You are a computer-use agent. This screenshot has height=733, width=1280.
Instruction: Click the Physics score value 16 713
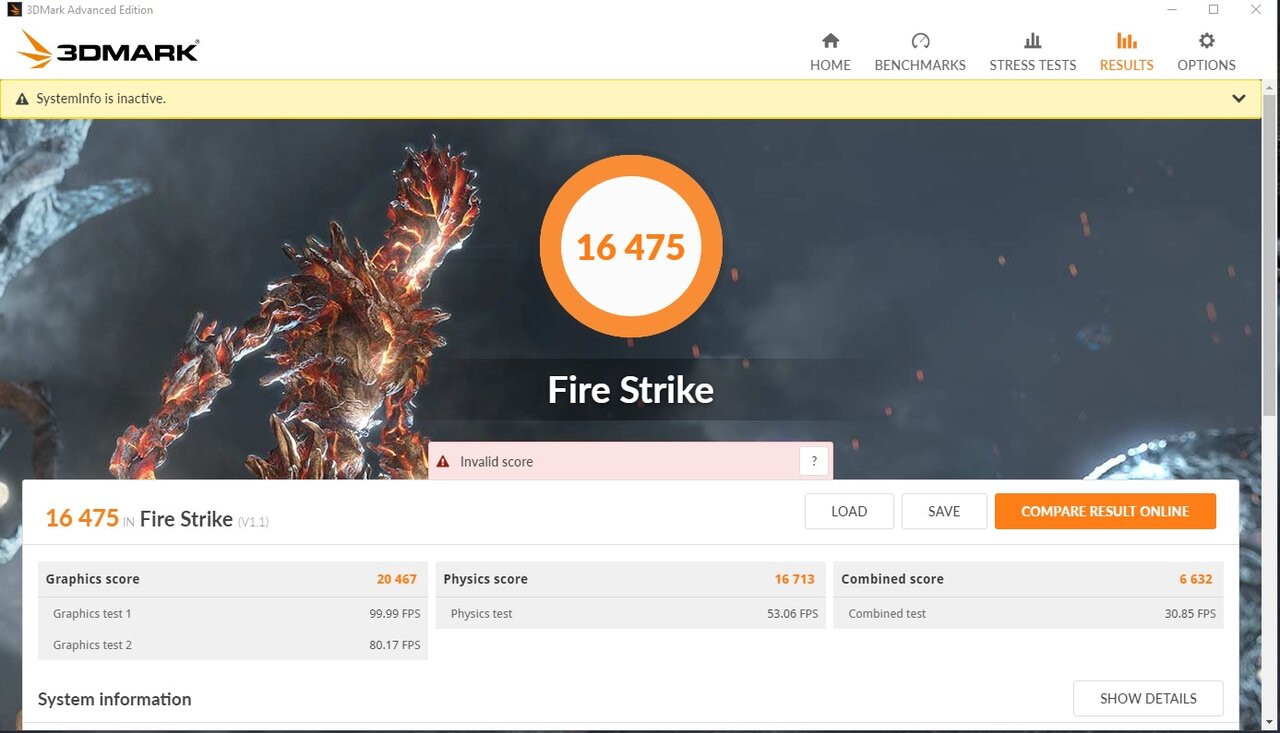pyautogui.click(x=795, y=579)
